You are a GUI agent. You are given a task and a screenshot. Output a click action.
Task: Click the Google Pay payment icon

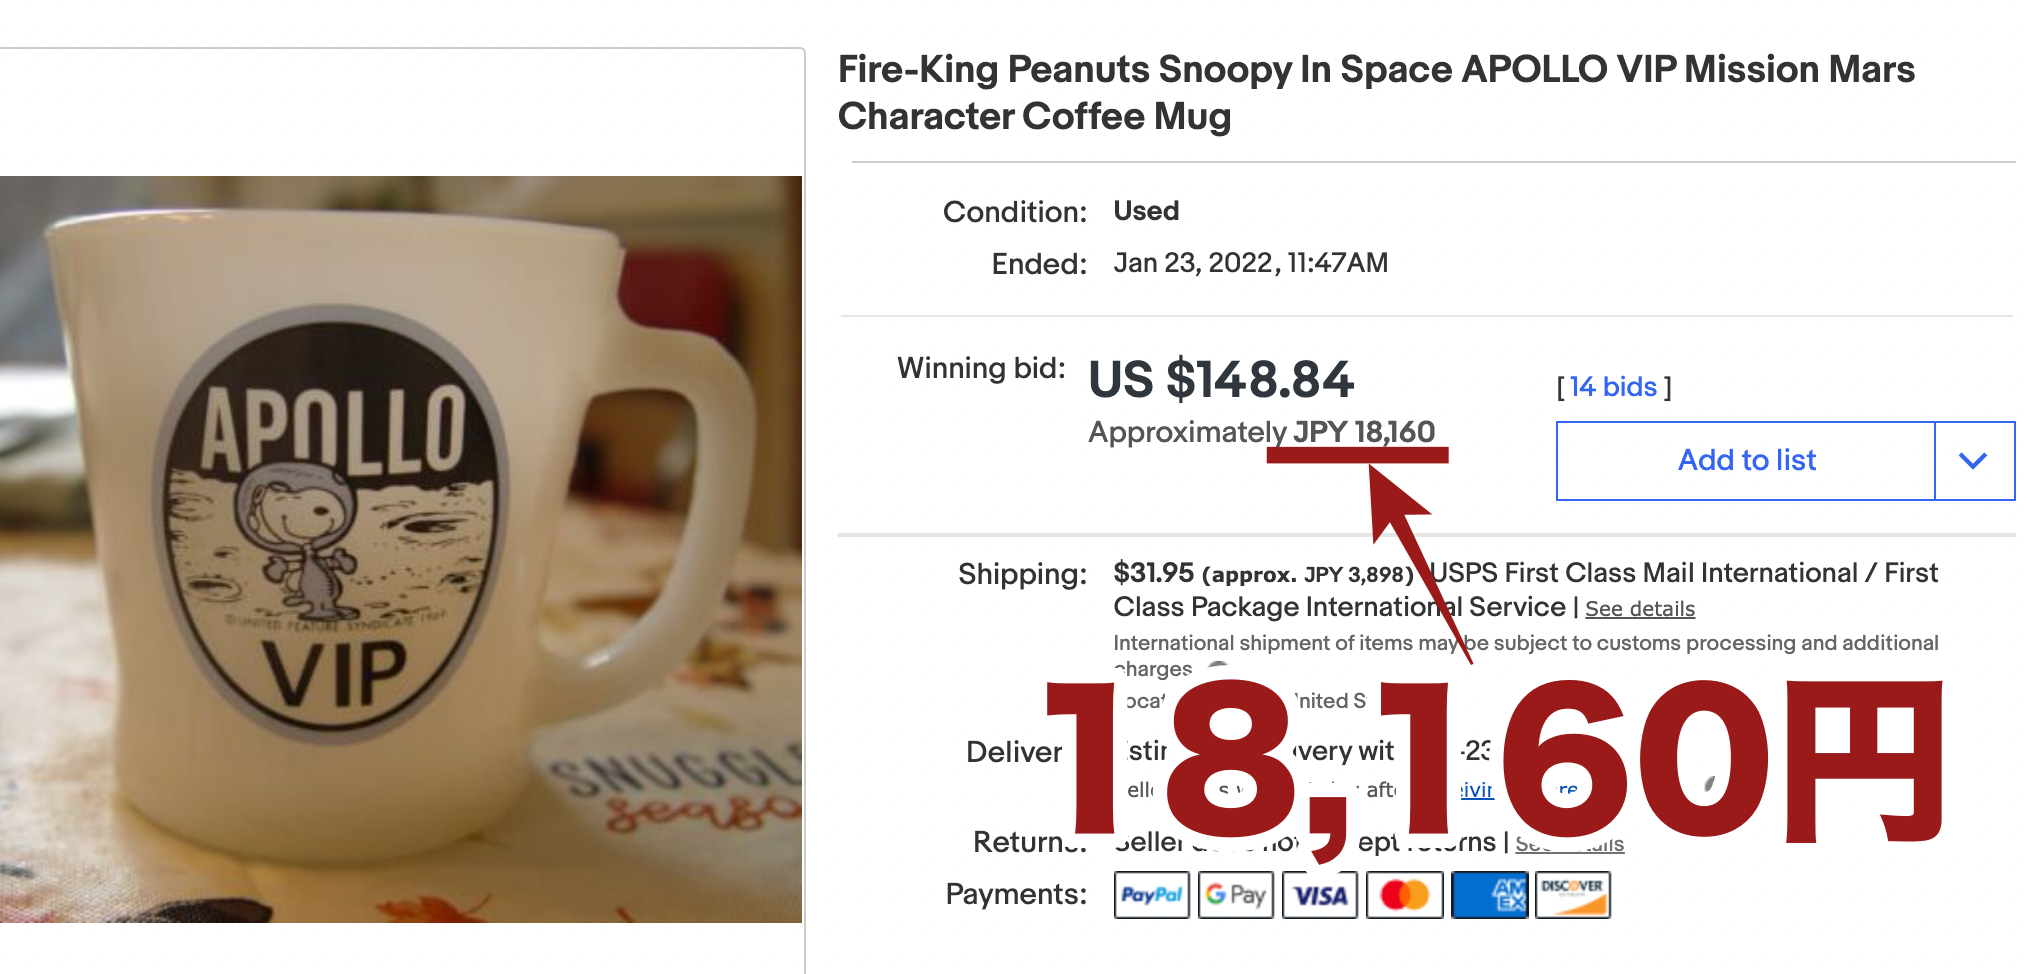tap(1235, 895)
